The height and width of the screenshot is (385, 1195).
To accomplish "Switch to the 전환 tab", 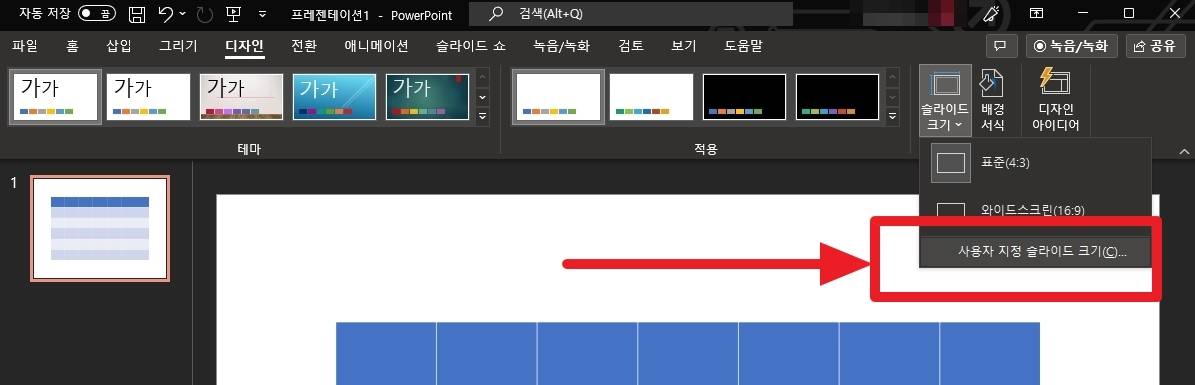I will coord(303,46).
